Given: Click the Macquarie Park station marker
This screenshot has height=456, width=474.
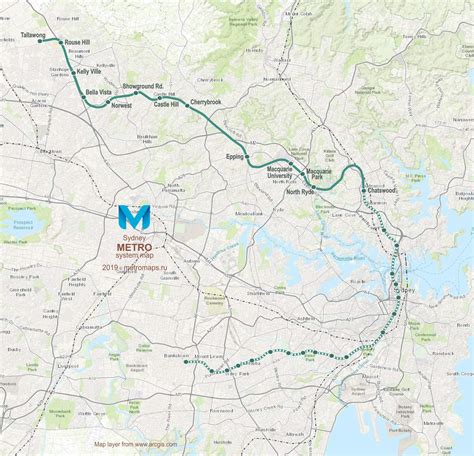Looking at the screenshot, I should coord(303,174).
